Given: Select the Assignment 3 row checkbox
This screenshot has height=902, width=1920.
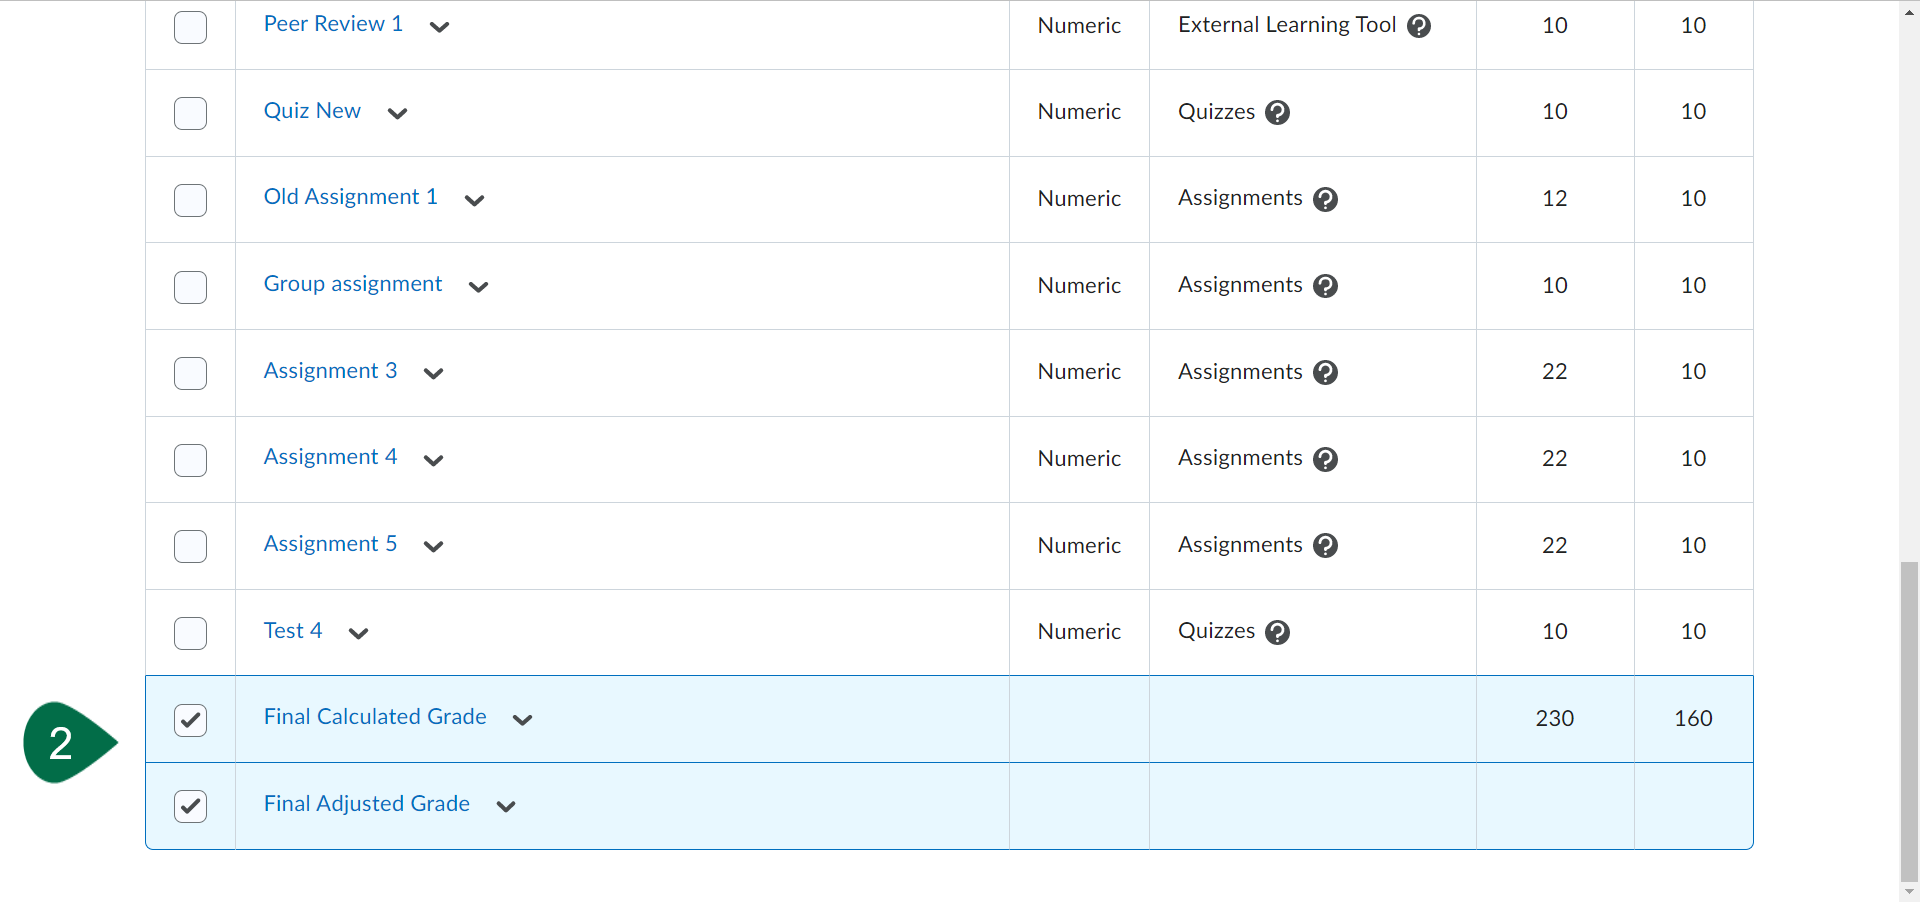Looking at the screenshot, I should [190, 373].
